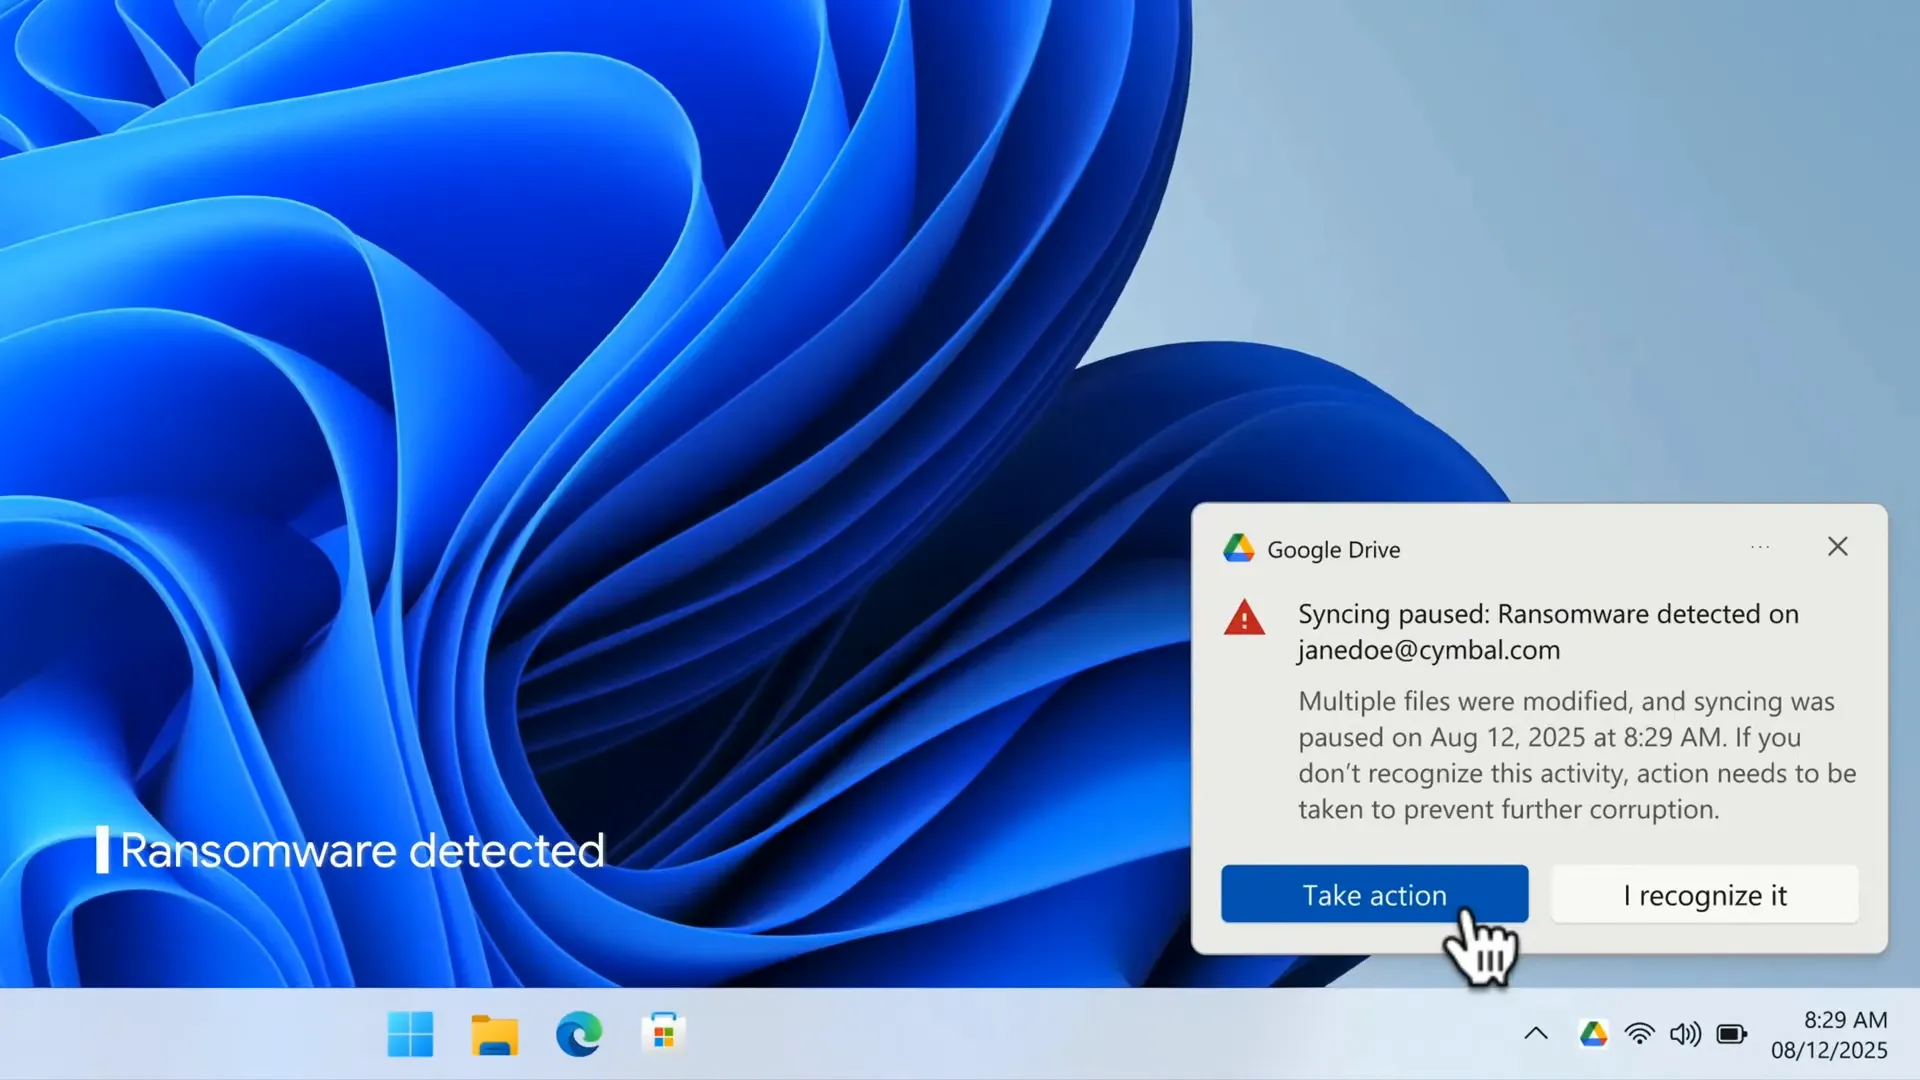
Task: Click janedoe@cymbal.com account text
Action: pos(1428,651)
